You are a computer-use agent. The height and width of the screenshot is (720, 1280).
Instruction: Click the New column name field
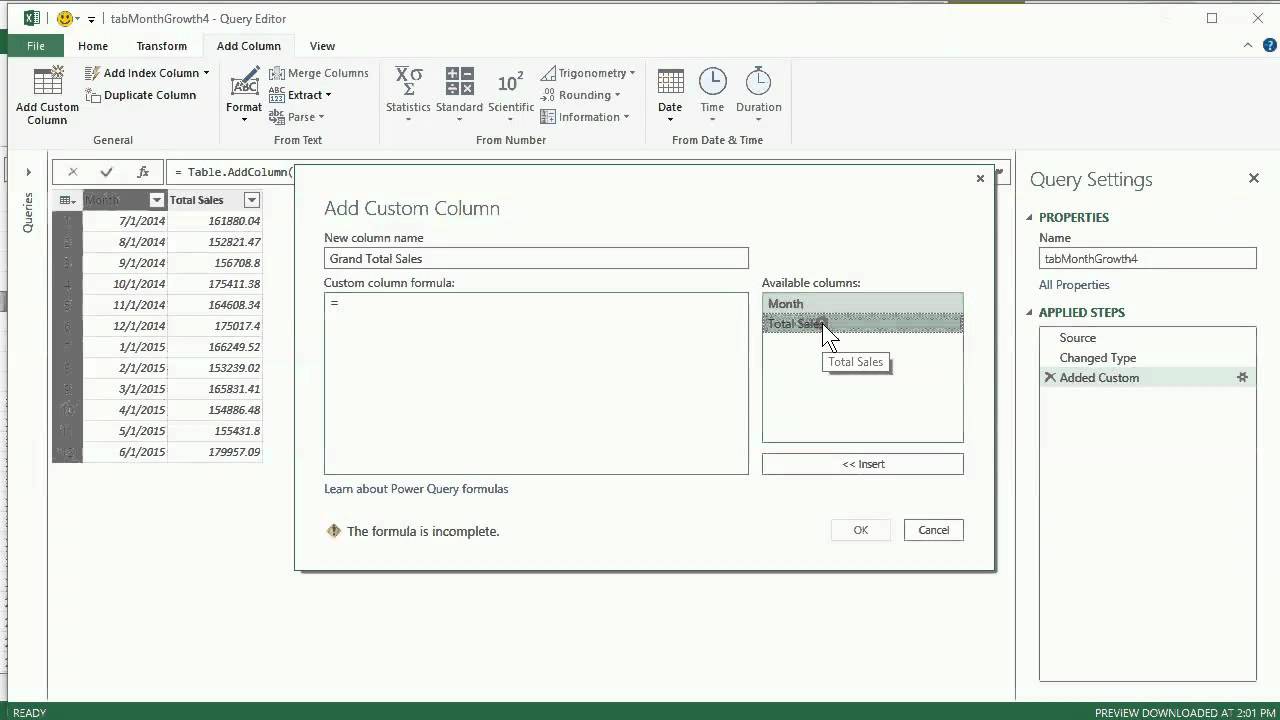[x=536, y=258]
